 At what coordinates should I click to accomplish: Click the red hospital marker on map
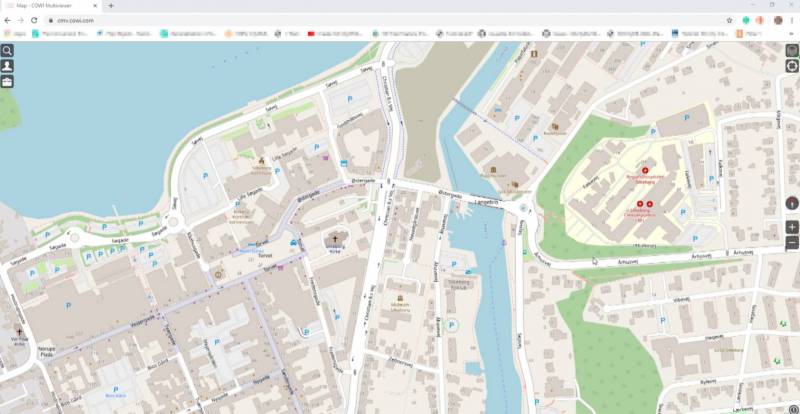click(x=631, y=171)
